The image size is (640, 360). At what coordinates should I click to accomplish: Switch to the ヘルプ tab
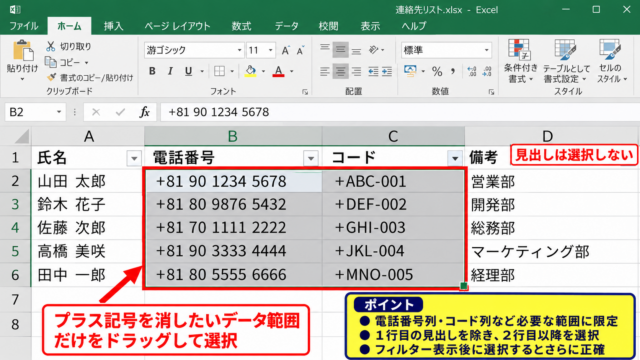413,26
